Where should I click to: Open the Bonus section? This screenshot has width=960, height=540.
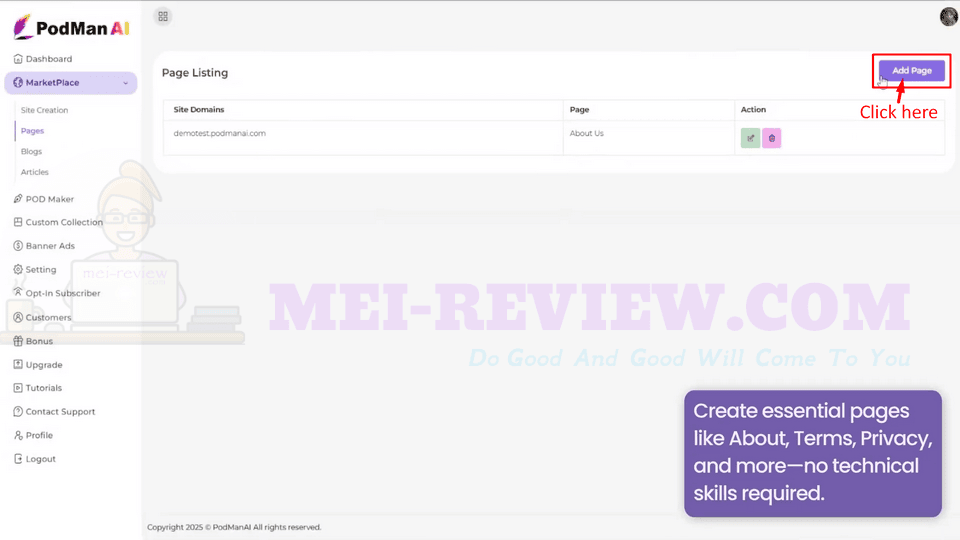39,341
